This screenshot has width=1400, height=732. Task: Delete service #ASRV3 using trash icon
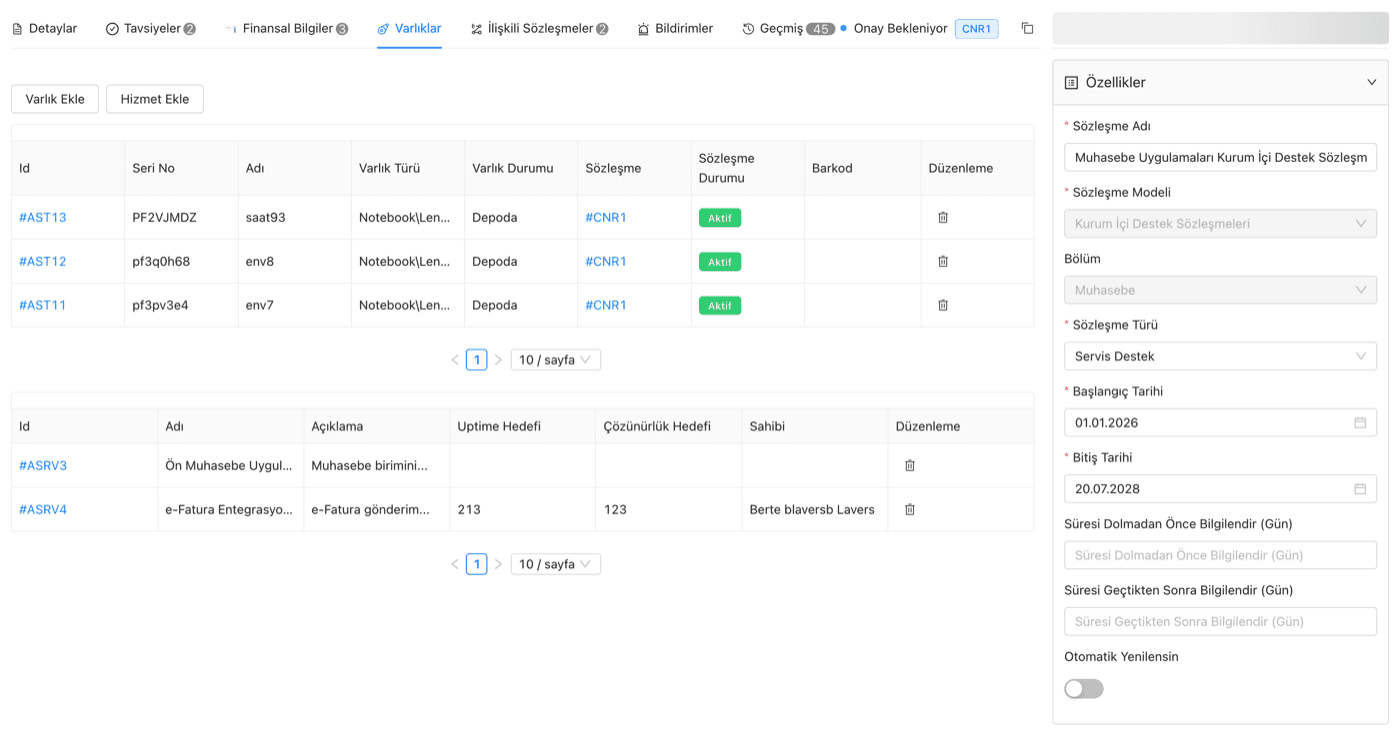click(x=910, y=465)
